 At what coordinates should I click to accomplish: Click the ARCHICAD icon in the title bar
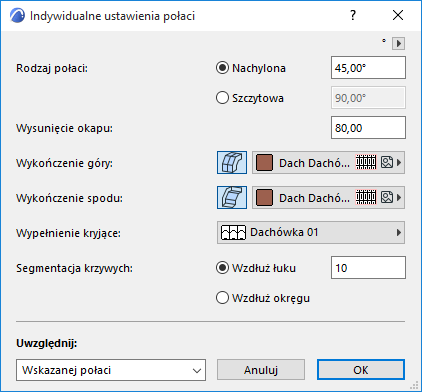17,16
